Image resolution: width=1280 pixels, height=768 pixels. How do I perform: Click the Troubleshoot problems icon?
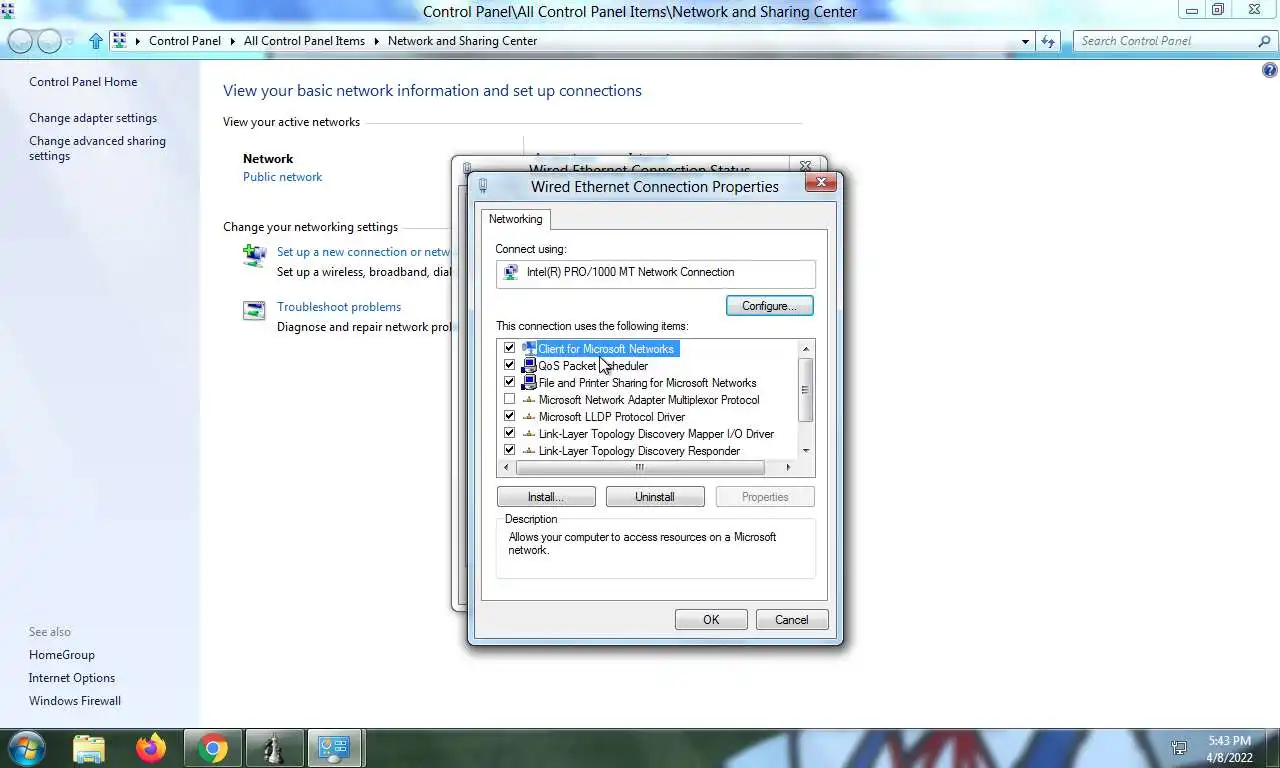tap(255, 311)
